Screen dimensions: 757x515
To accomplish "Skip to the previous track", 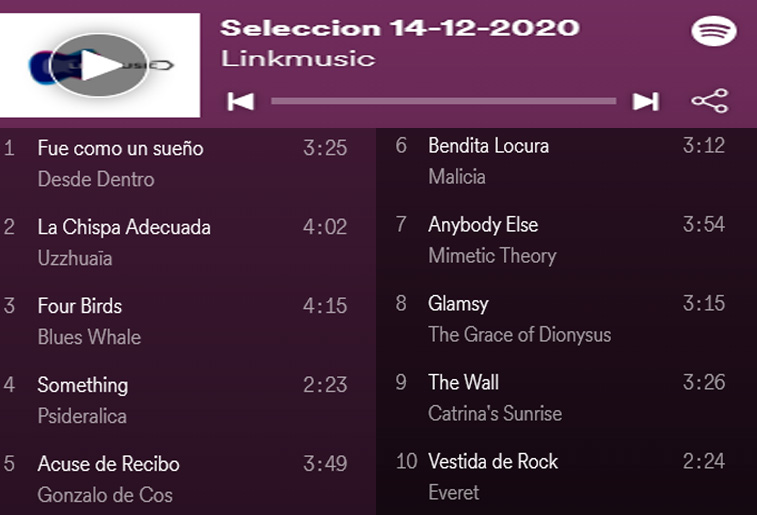I will coord(240,101).
